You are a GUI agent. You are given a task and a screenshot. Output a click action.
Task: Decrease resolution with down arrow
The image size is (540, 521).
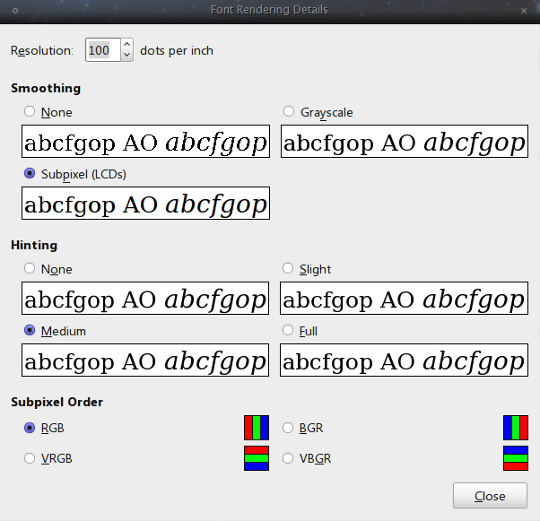point(127,55)
